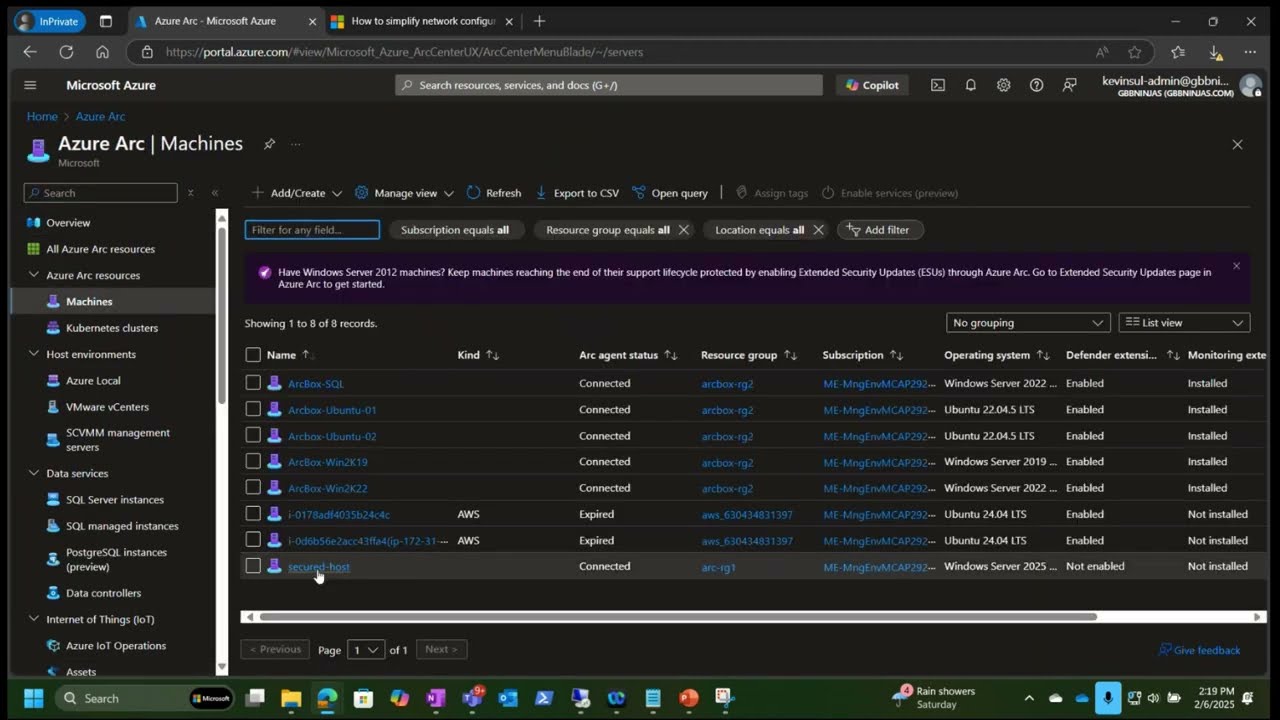
Task: Open the Give feedback link
Action: [x=1199, y=650]
